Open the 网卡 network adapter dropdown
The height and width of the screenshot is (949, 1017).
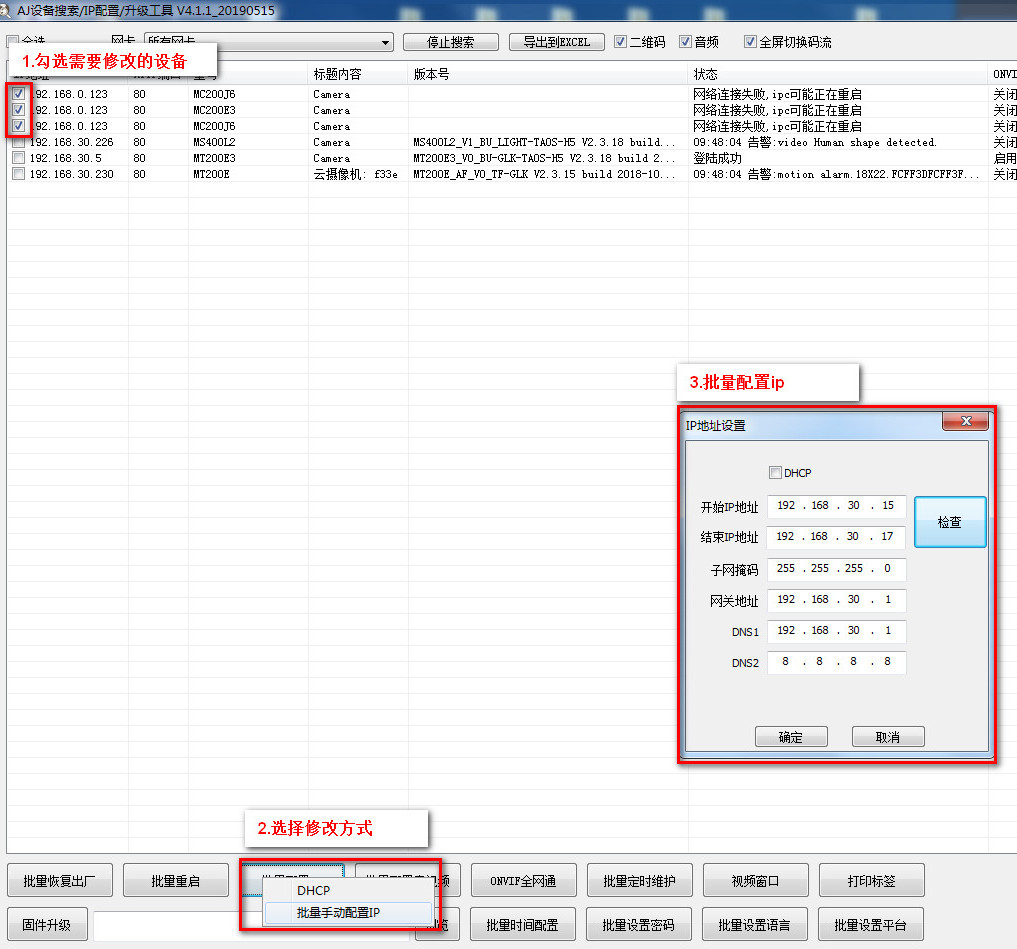click(385, 43)
